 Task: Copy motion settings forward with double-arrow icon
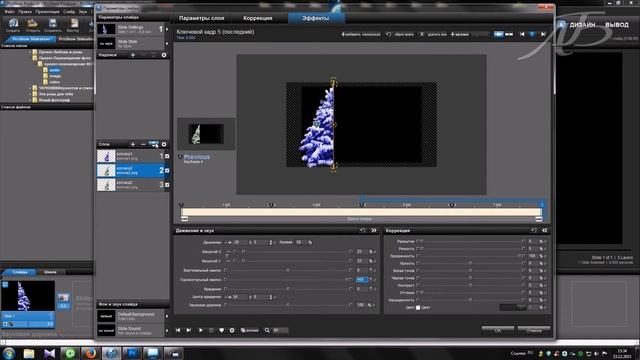click(x=373, y=230)
